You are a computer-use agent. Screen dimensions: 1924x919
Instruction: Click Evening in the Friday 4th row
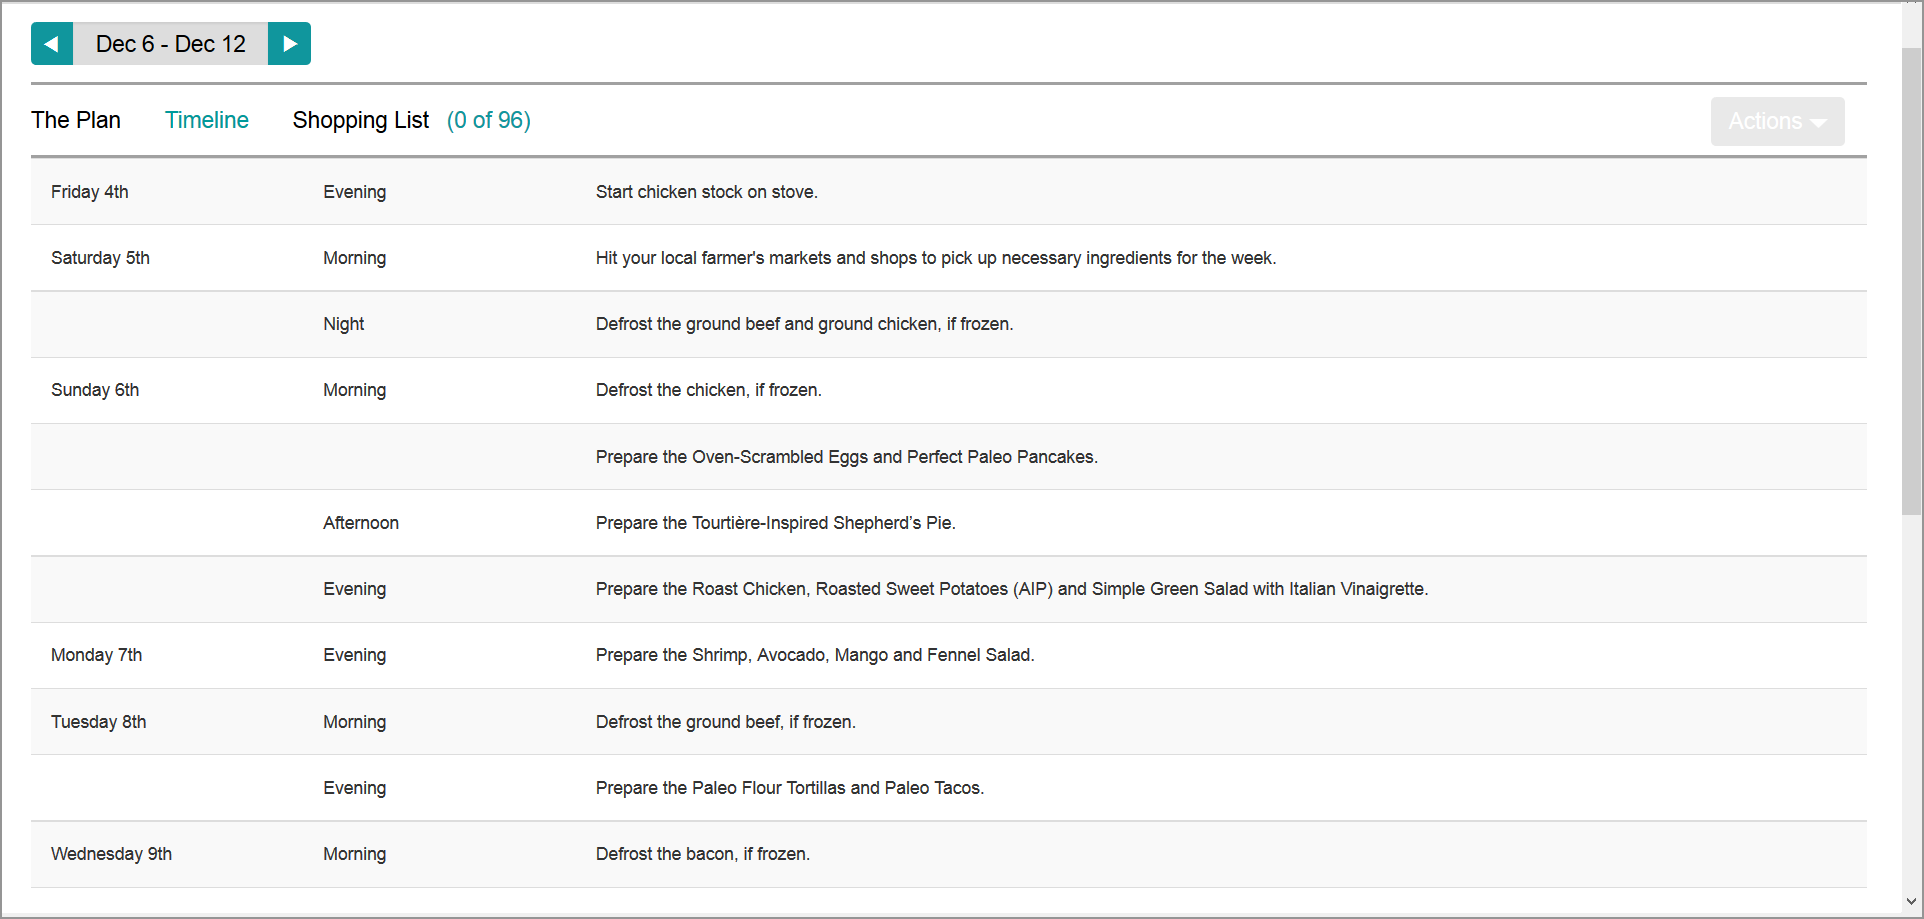(x=355, y=192)
